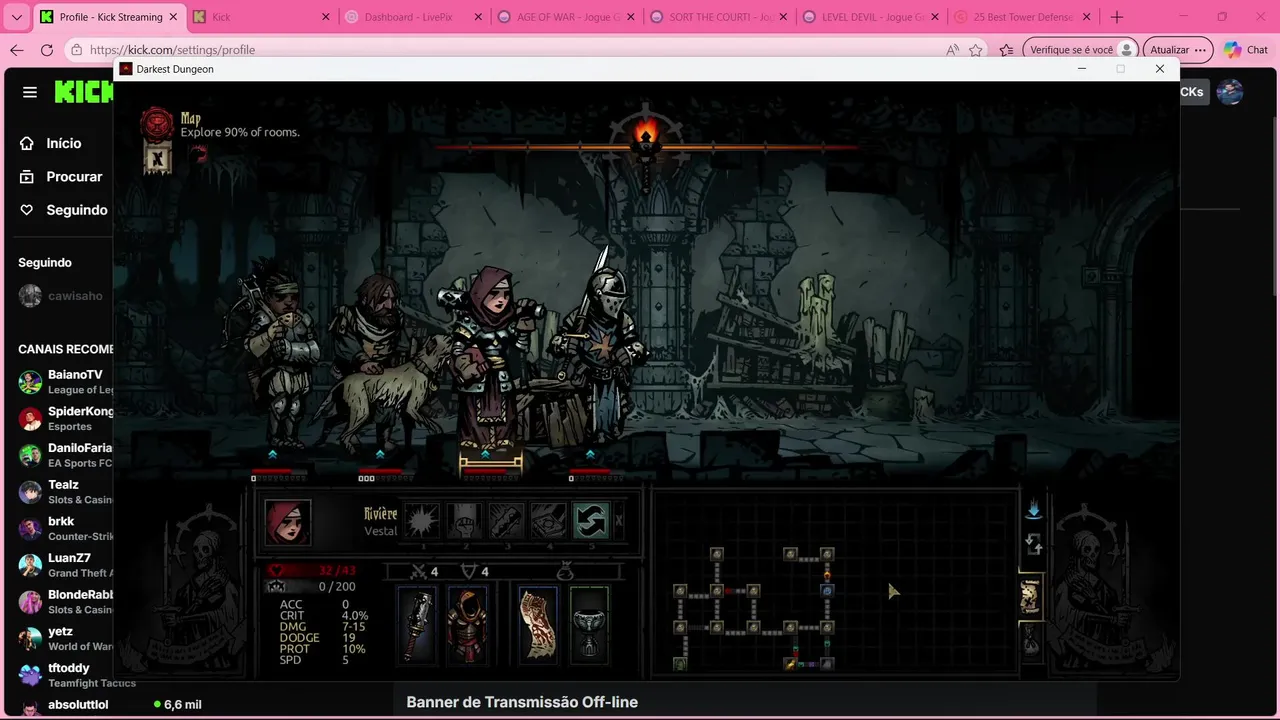This screenshot has width=1280, height=720.
Task: Click the Kick user avatar top right
Action: coord(1230,92)
